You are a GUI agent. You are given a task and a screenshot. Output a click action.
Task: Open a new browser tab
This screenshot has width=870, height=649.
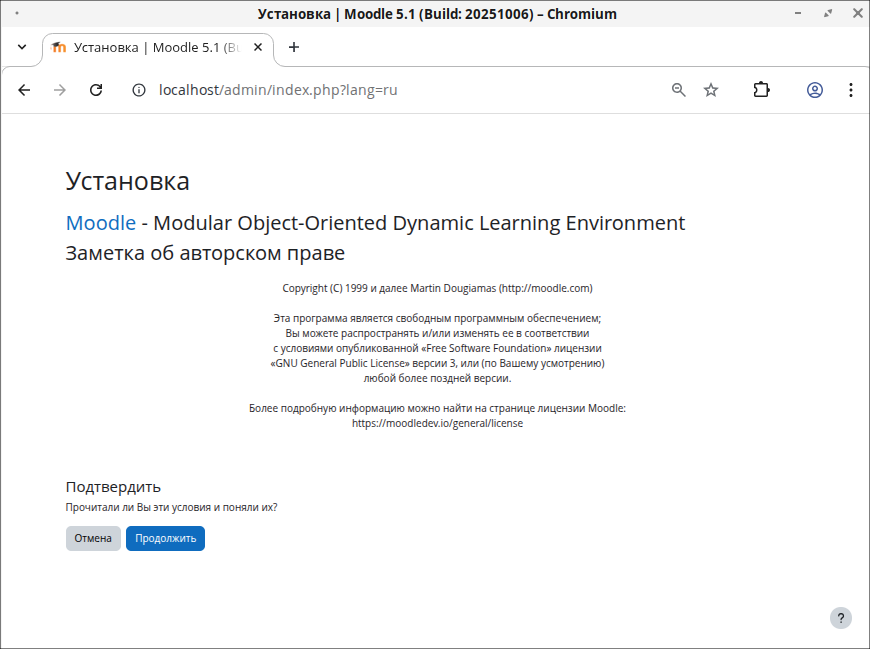(293, 47)
